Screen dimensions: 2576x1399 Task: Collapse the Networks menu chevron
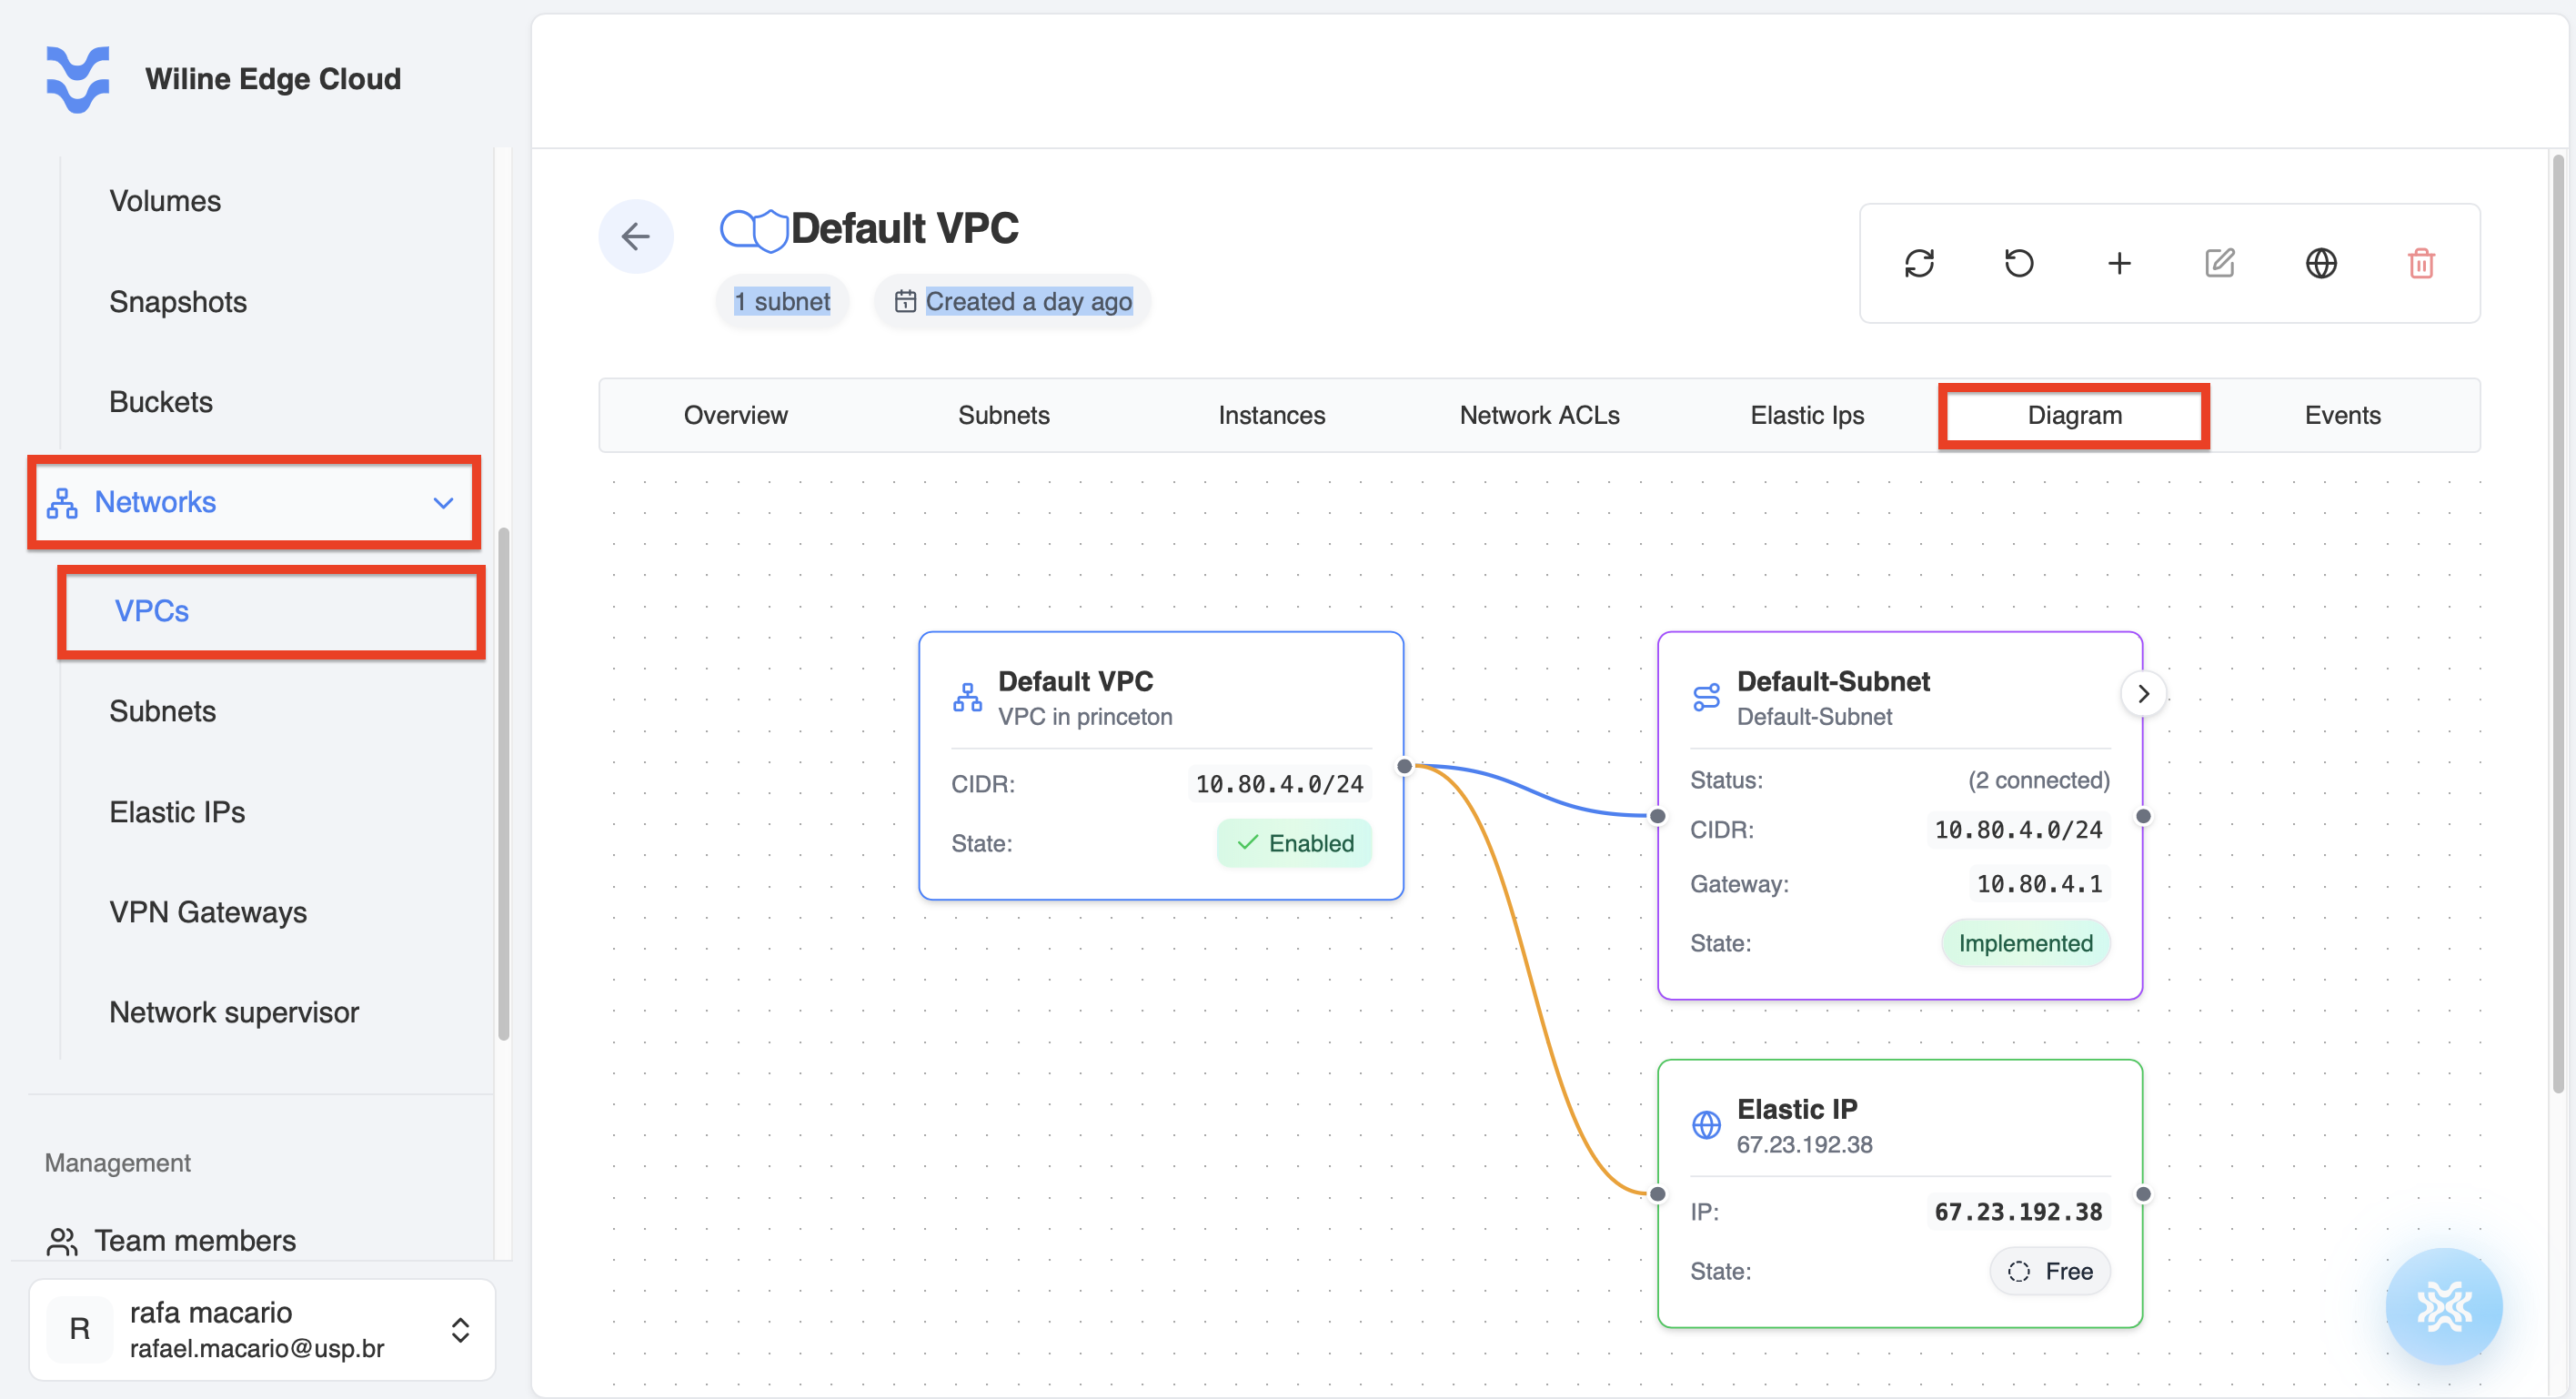(x=443, y=502)
